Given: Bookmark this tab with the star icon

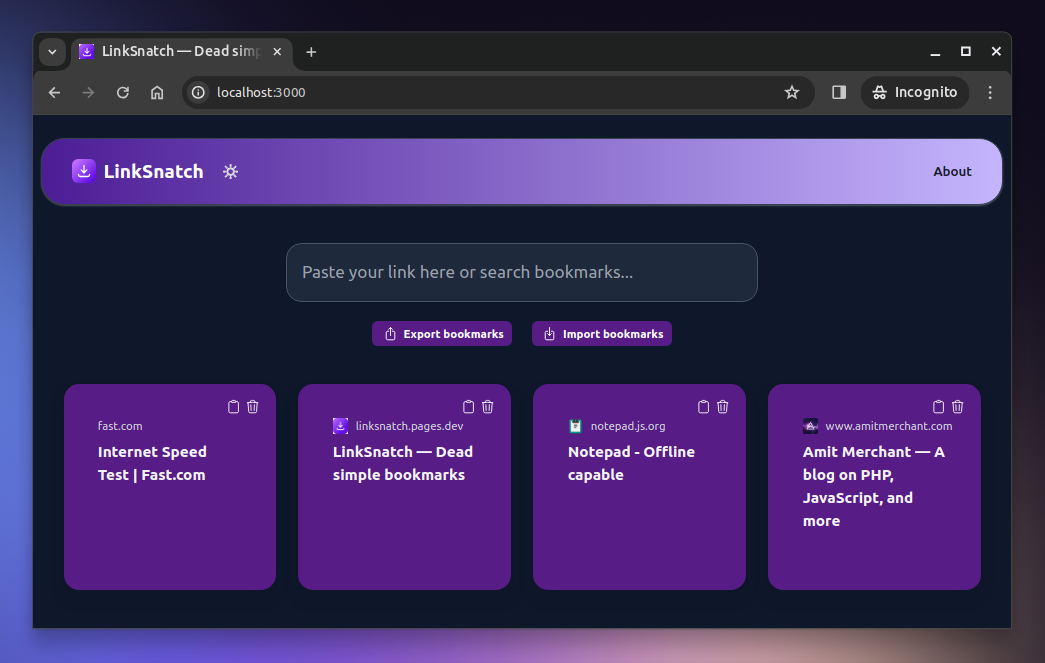Looking at the screenshot, I should pos(791,93).
